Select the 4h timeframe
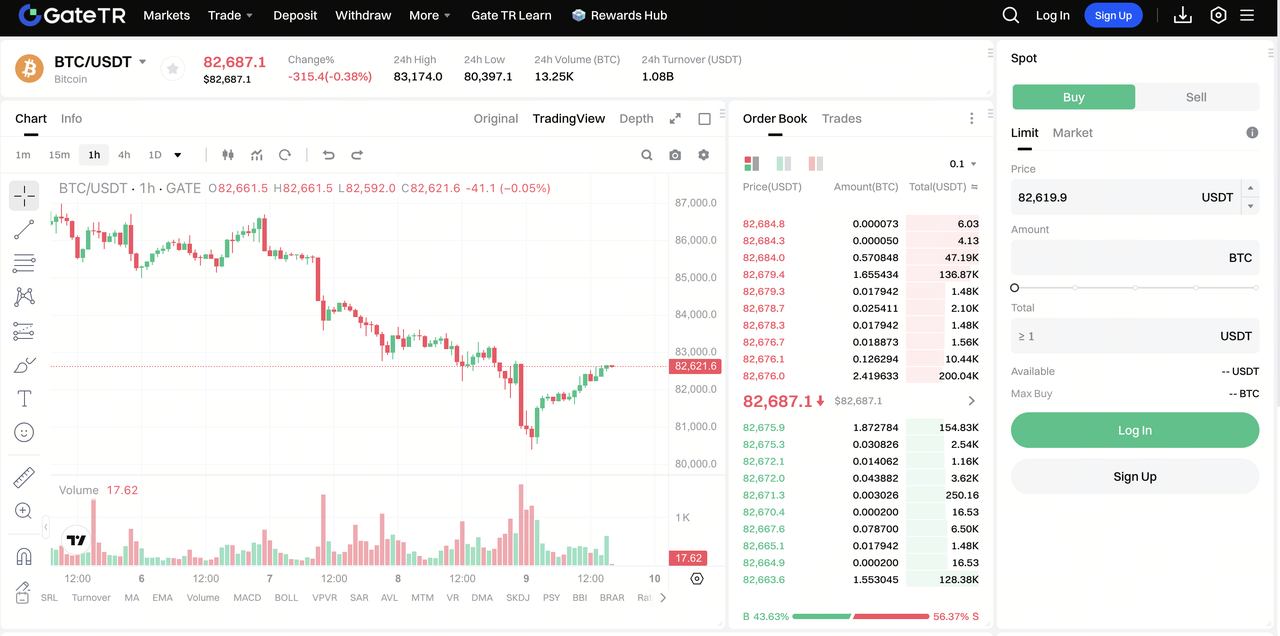The width and height of the screenshot is (1280, 636). coord(124,155)
